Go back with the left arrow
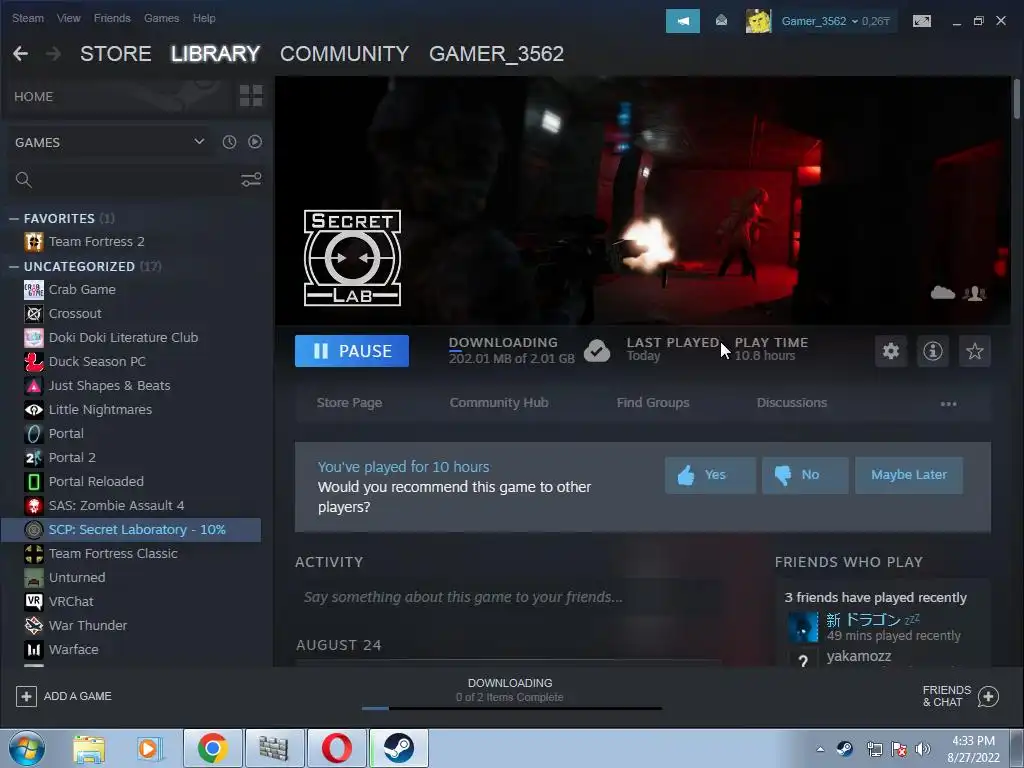Screen dimensions: 1024x768 20,54
